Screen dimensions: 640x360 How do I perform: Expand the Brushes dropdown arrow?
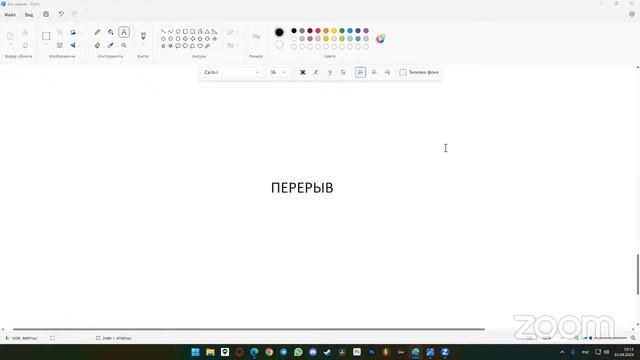click(x=143, y=45)
